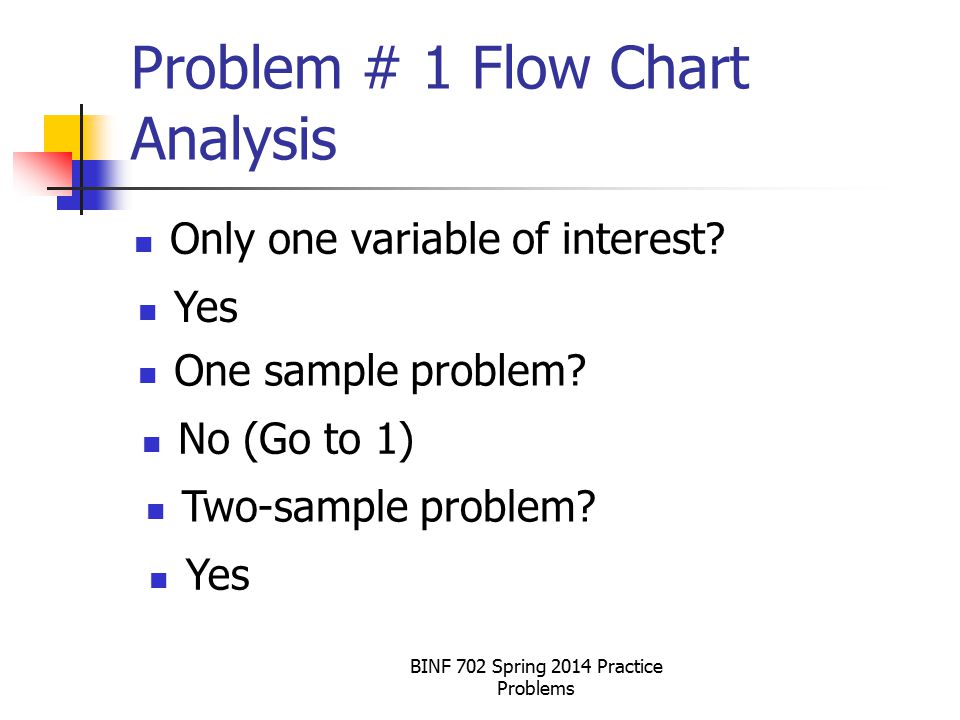Click the text 'One sample problem?'
This screenshot has height=720, width=960.
(380, 372)
